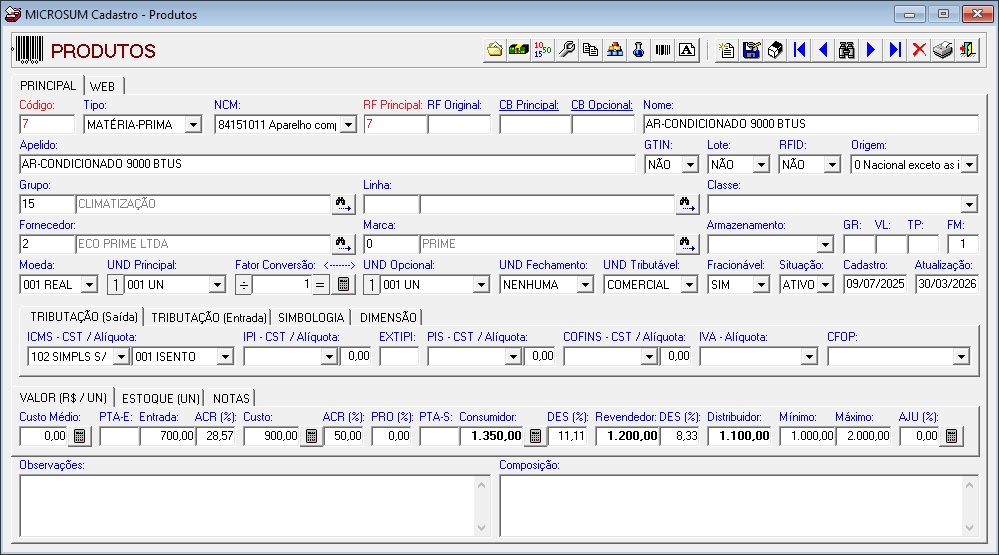
Task: Create a new product record
Action: pyautogui.click(x=727, y=50)
